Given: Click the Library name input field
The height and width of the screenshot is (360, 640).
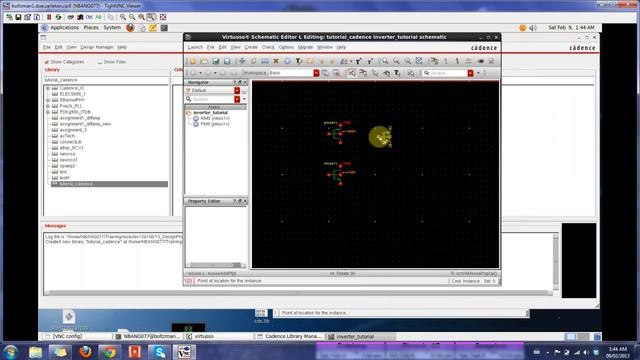Looking at the screenshot, I should pos(106,80).
